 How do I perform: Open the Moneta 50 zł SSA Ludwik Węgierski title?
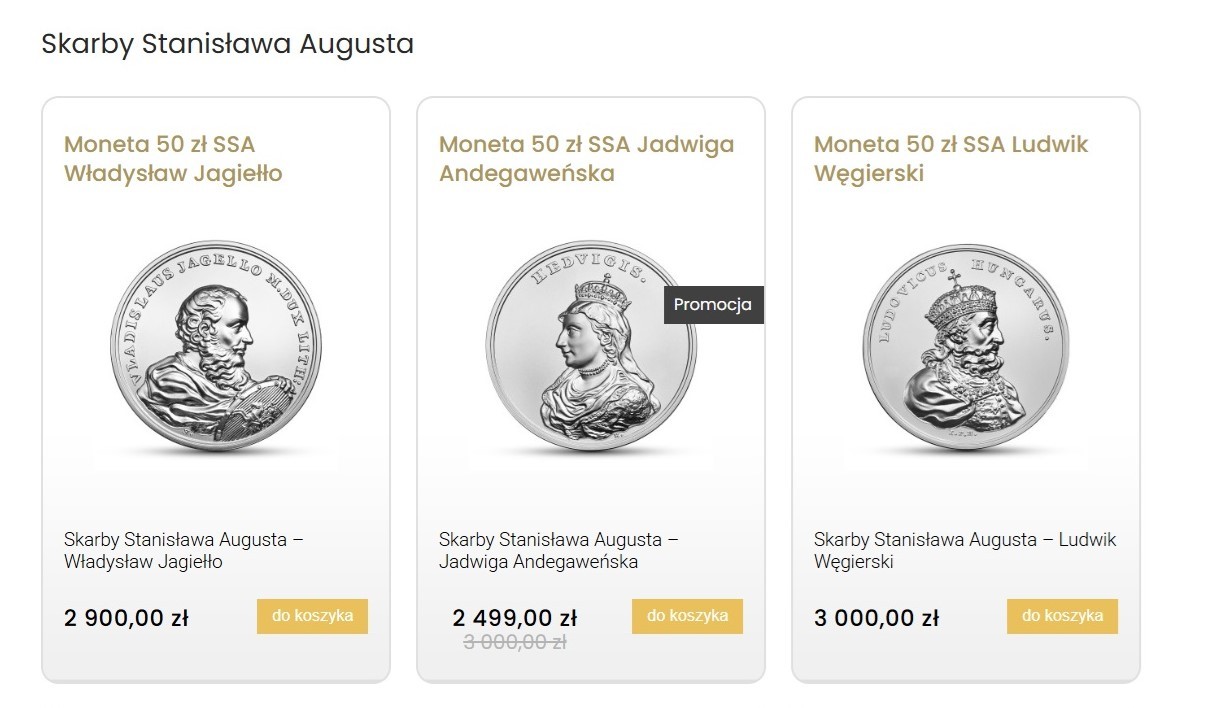950,159
